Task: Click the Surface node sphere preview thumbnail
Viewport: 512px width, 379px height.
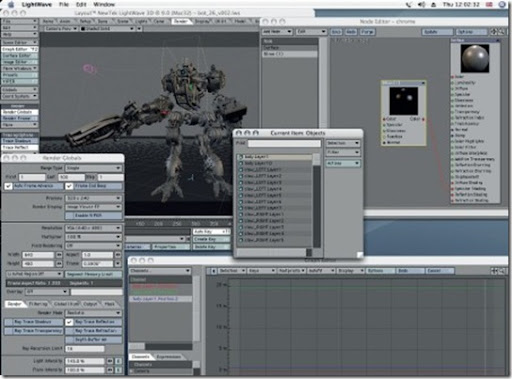Action: (475, 58)
